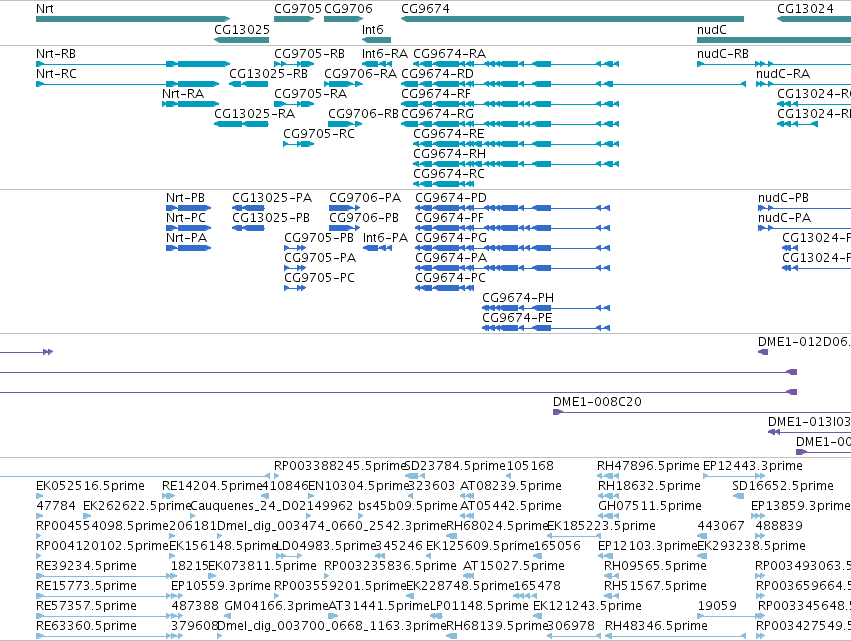Select transcript Nrt-RB label

(x=55, y=54)
